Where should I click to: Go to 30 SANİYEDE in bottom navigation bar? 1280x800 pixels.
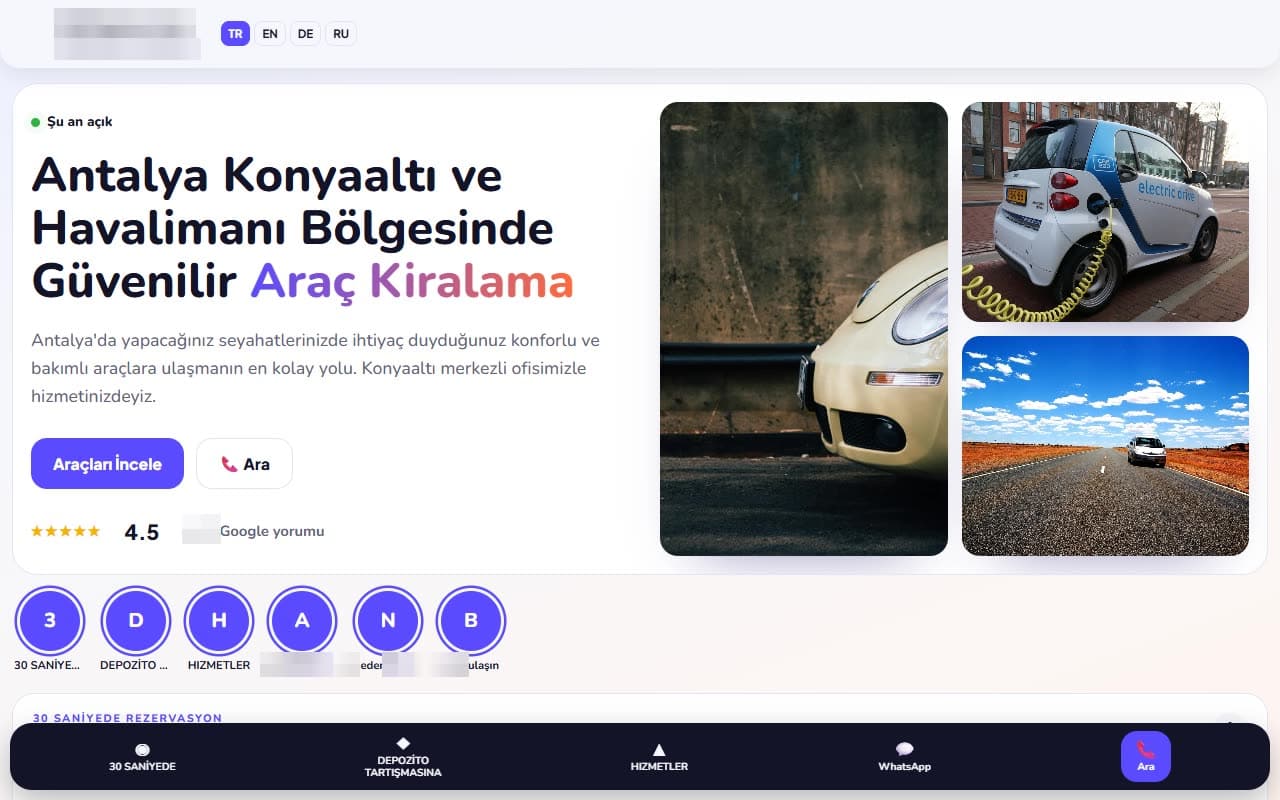point(142,757)
